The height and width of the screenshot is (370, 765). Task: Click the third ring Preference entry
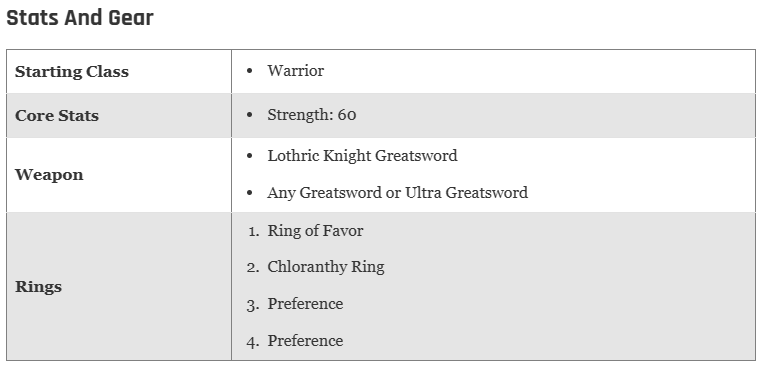pyautogui.click(x=305, y=304)
